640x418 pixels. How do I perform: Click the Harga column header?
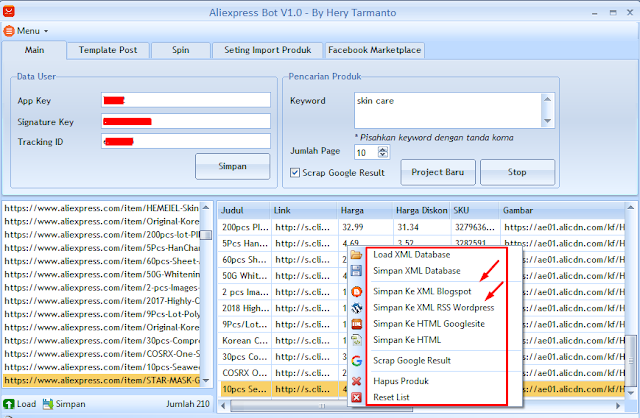(x=365, y=211)
